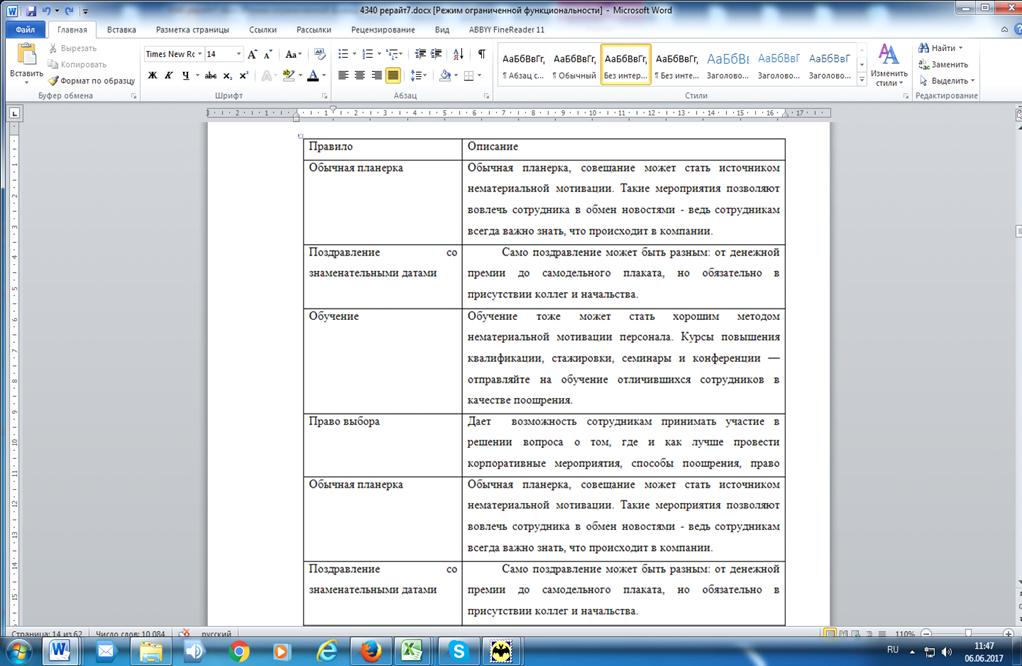Apply subscript formatting

[x=228, y=75]
